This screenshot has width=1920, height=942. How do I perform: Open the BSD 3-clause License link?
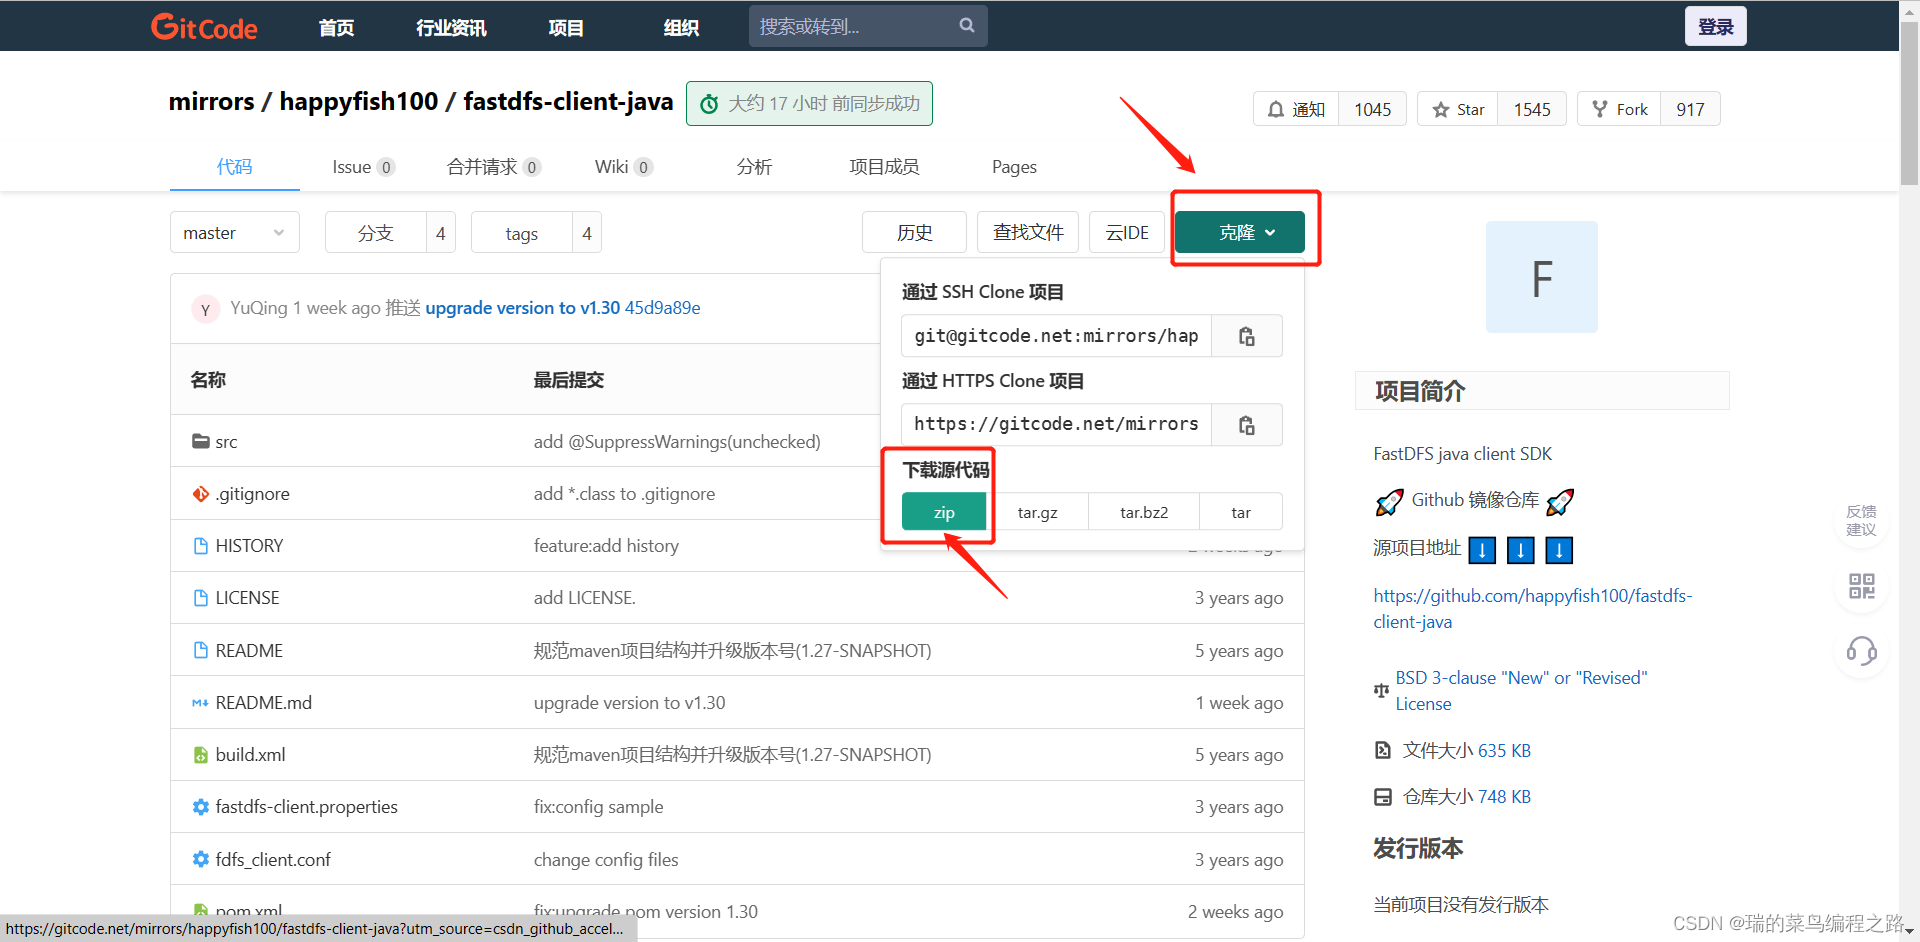pyautogui.click(x=1521, y=690)
